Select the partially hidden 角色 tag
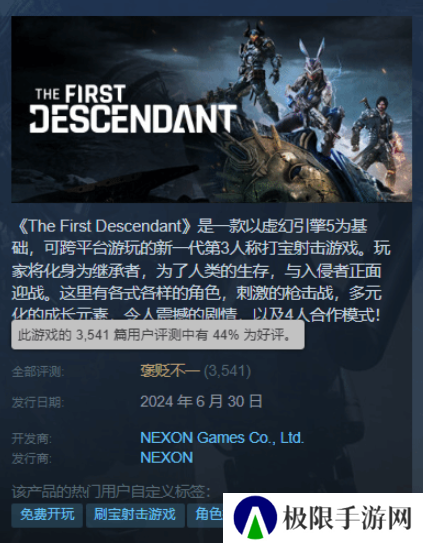Viewport: 423px width, 543px height. [x=205, y=515]
